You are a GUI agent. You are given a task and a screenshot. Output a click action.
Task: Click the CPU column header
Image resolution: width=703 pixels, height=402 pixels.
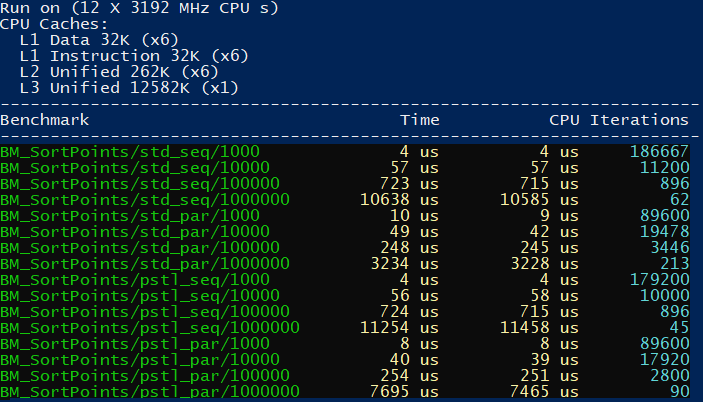[564, 120]
